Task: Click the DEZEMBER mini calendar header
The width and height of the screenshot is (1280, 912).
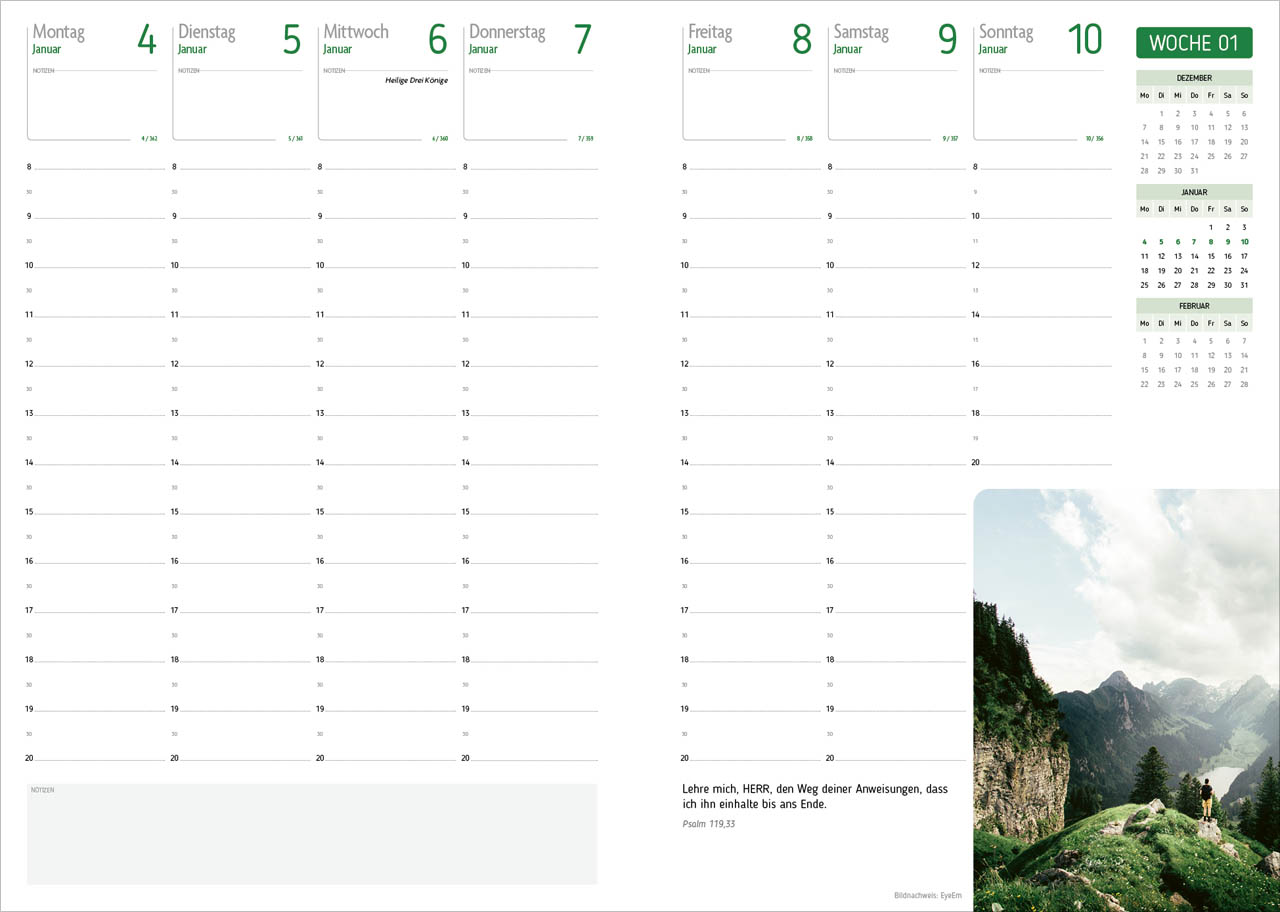Action: coord(1194,78)
